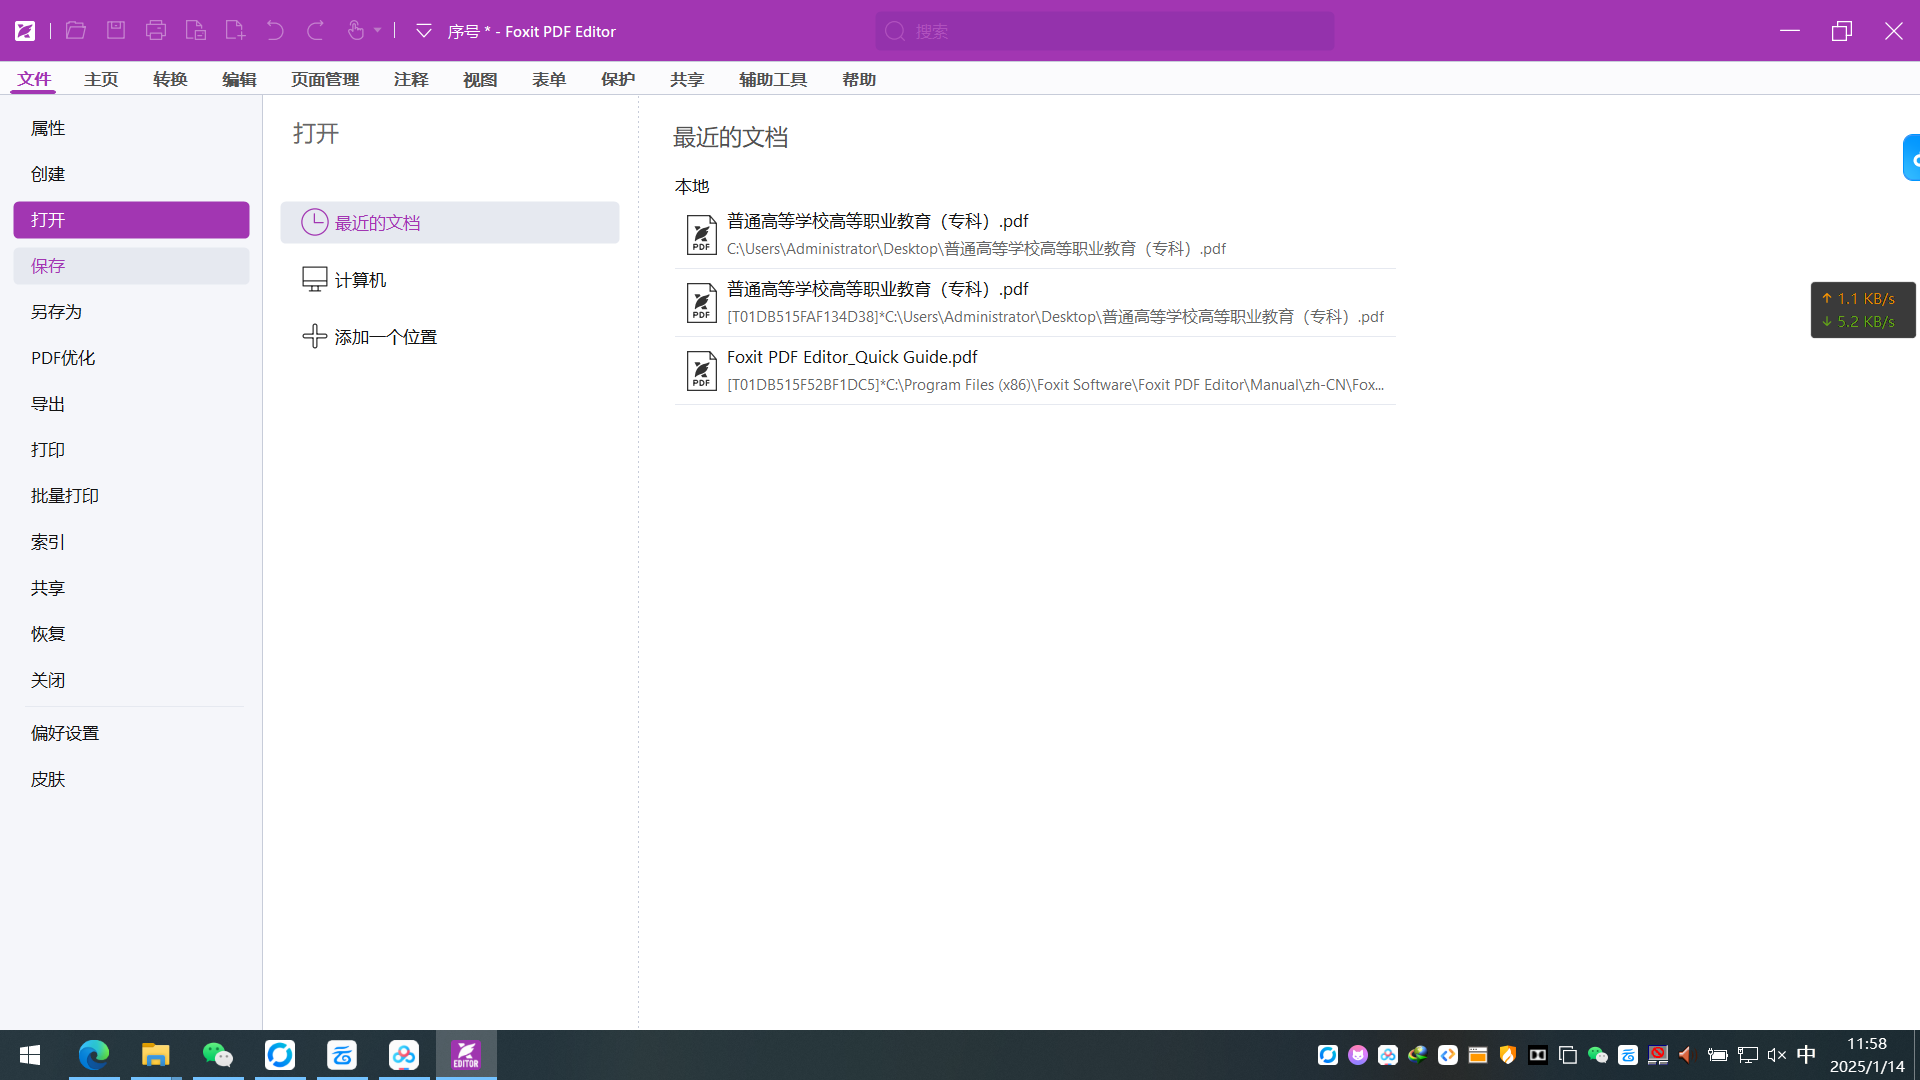Click the Foxit Editor taskbar icon
Image resolution: width=1920 pixels, height=1080 pixels.
[x=466, y=1055]
